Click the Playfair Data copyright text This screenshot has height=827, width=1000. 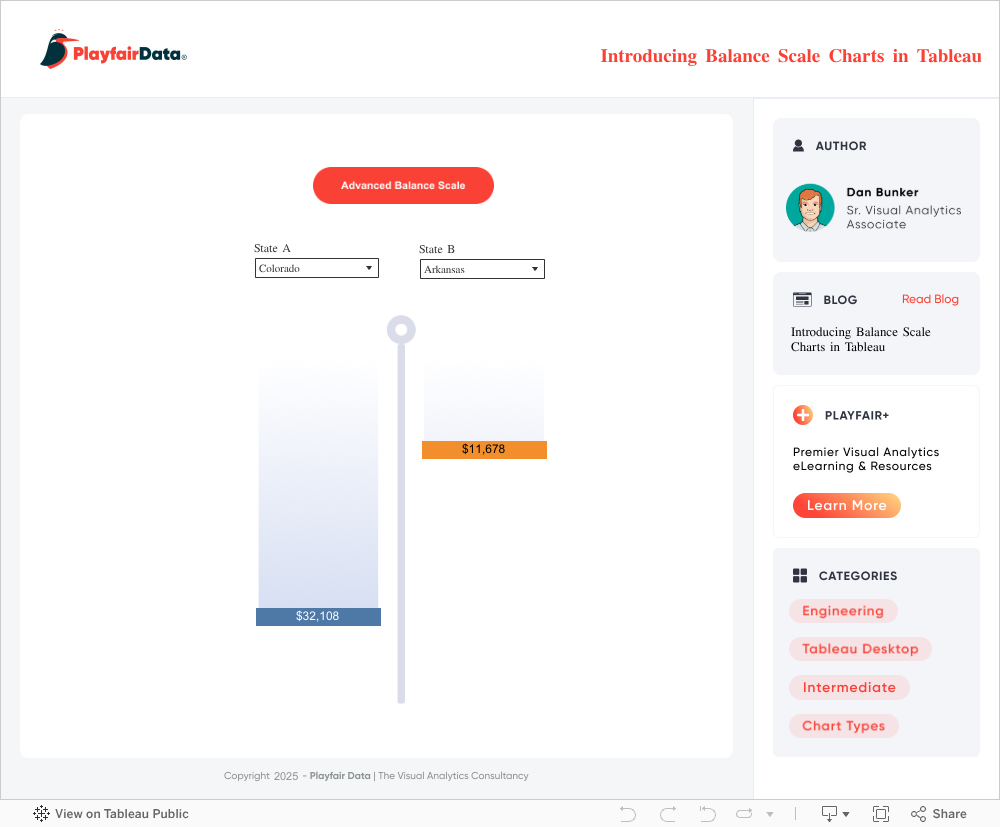click(x=376, y=775)
